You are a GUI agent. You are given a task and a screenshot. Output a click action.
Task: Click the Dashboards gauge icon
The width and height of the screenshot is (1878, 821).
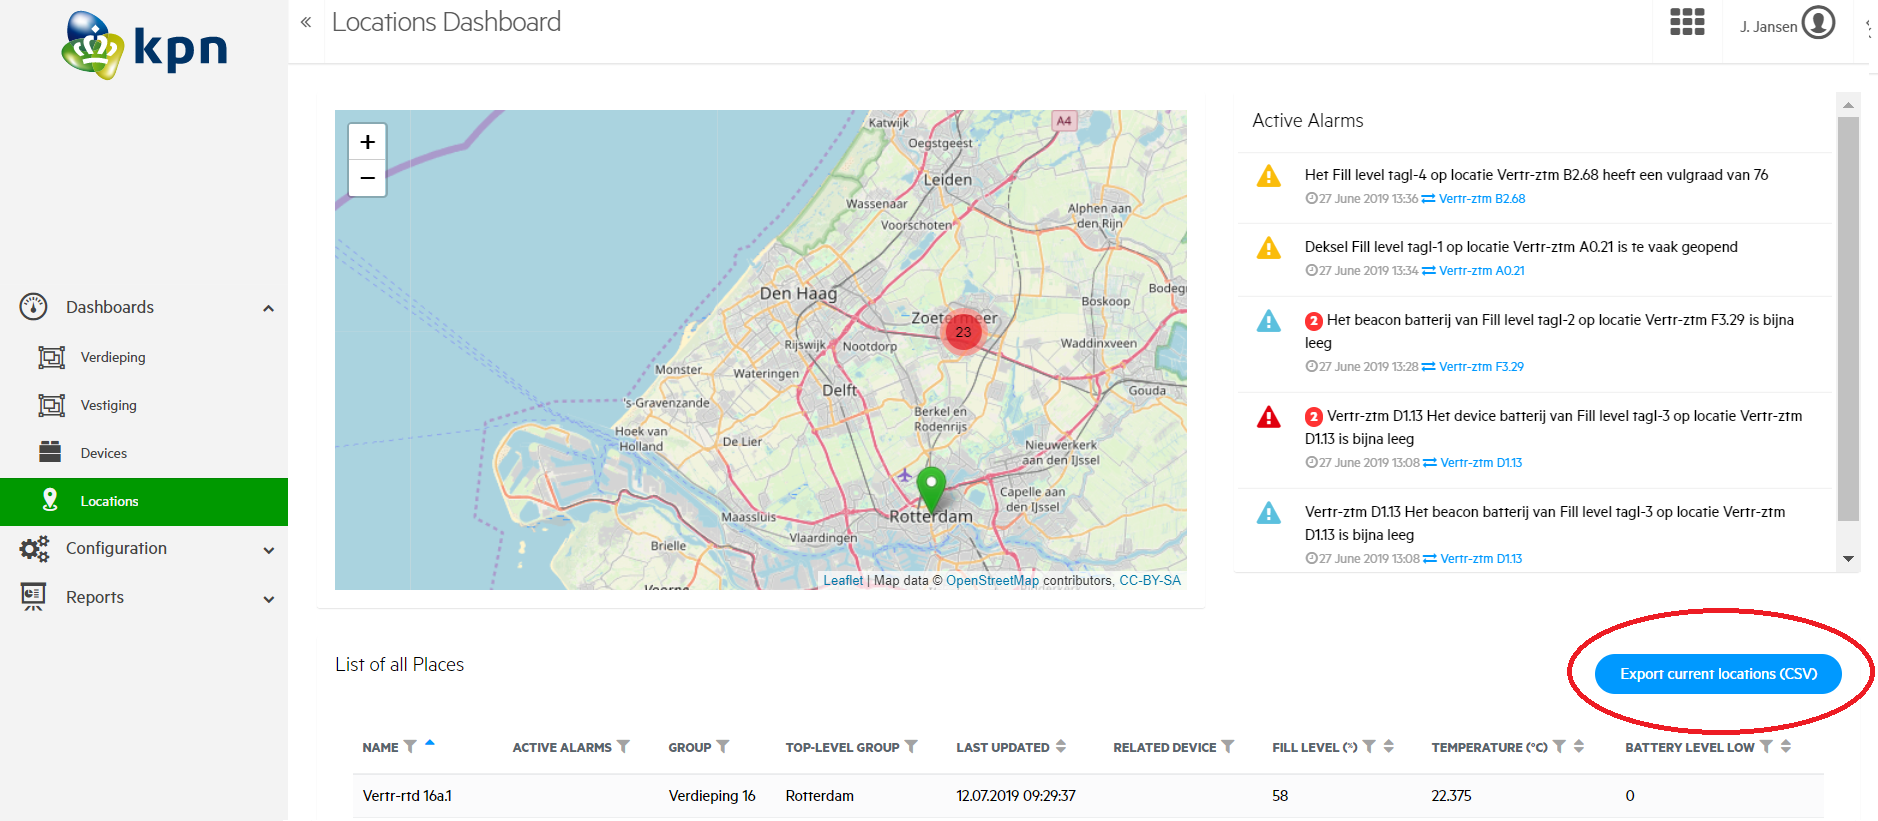34,307
